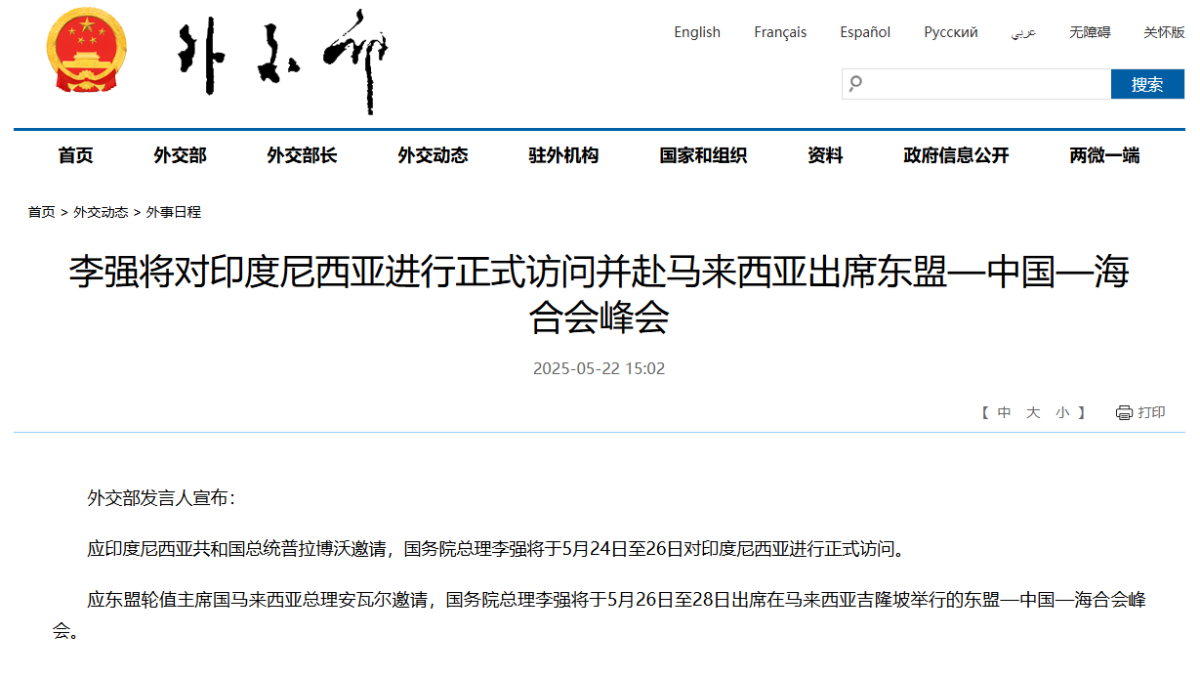1200x677 pixels.
Task: Open the 国家和组织 menu item
Action: tap(703, 155)
